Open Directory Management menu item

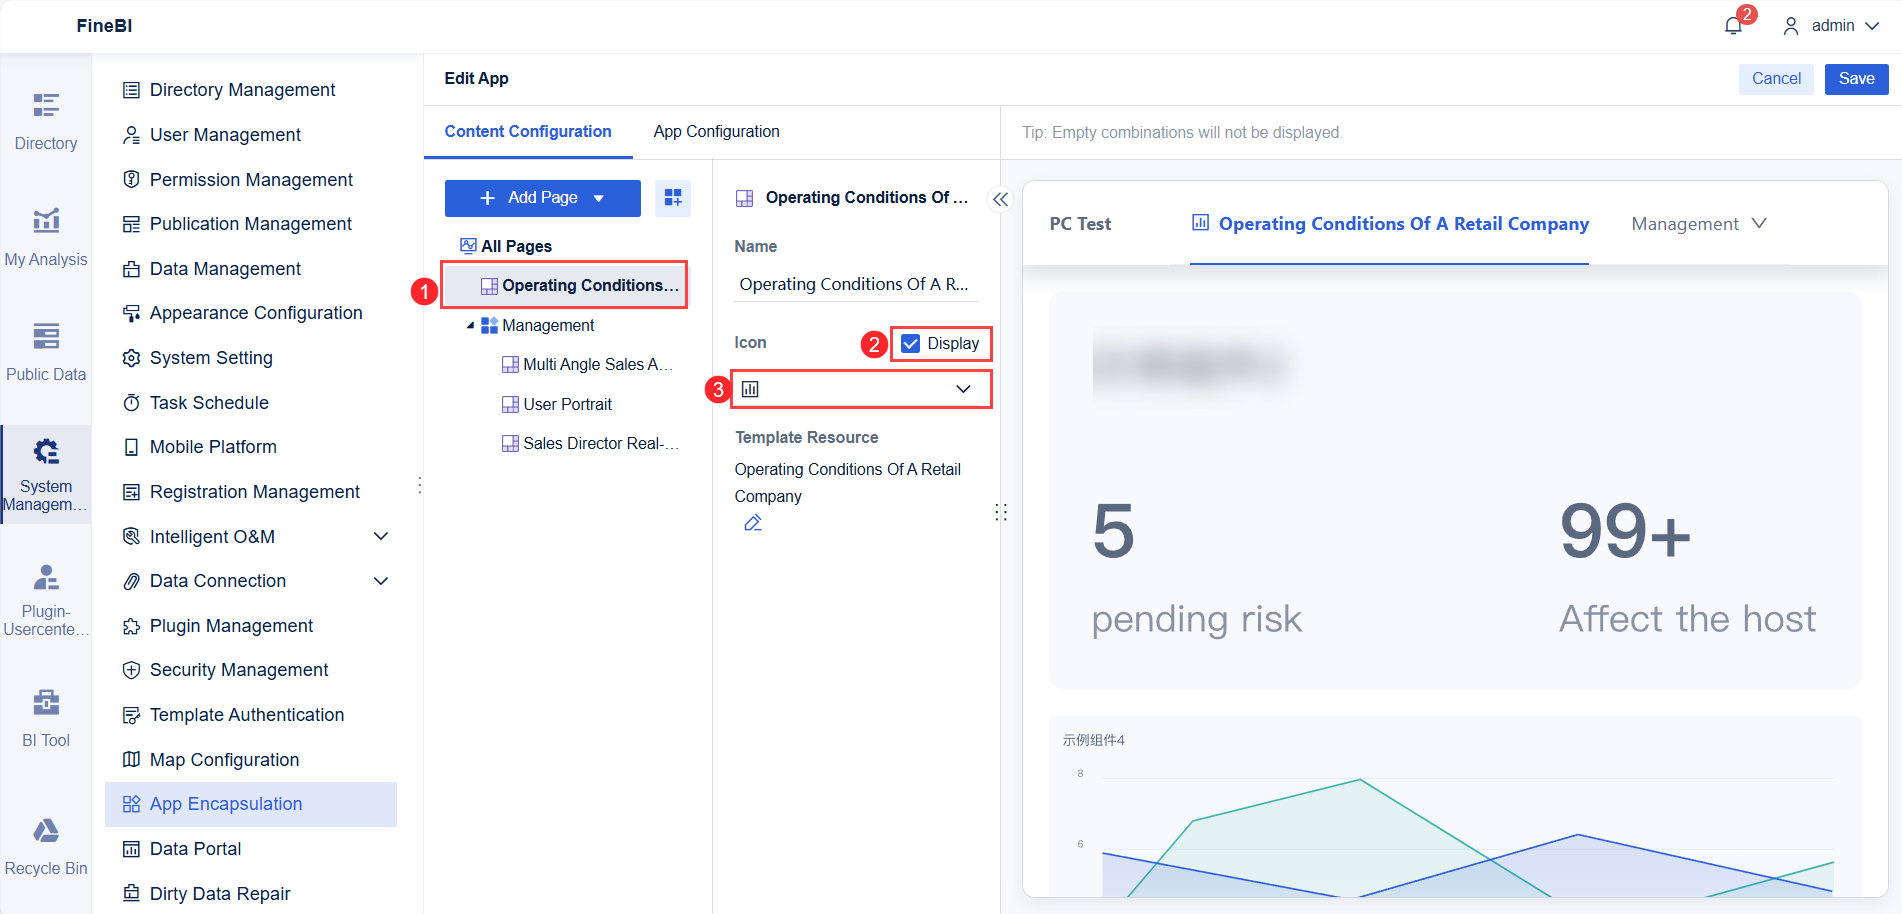tap(251, 90)
